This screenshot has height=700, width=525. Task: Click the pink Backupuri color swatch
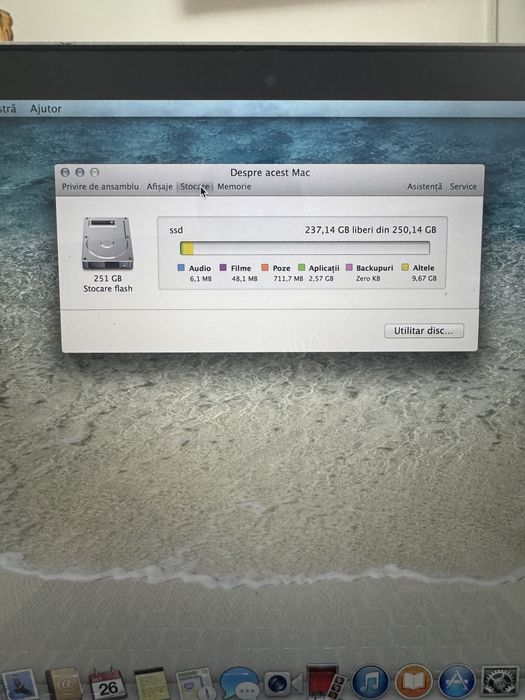(x=349, y=267)
